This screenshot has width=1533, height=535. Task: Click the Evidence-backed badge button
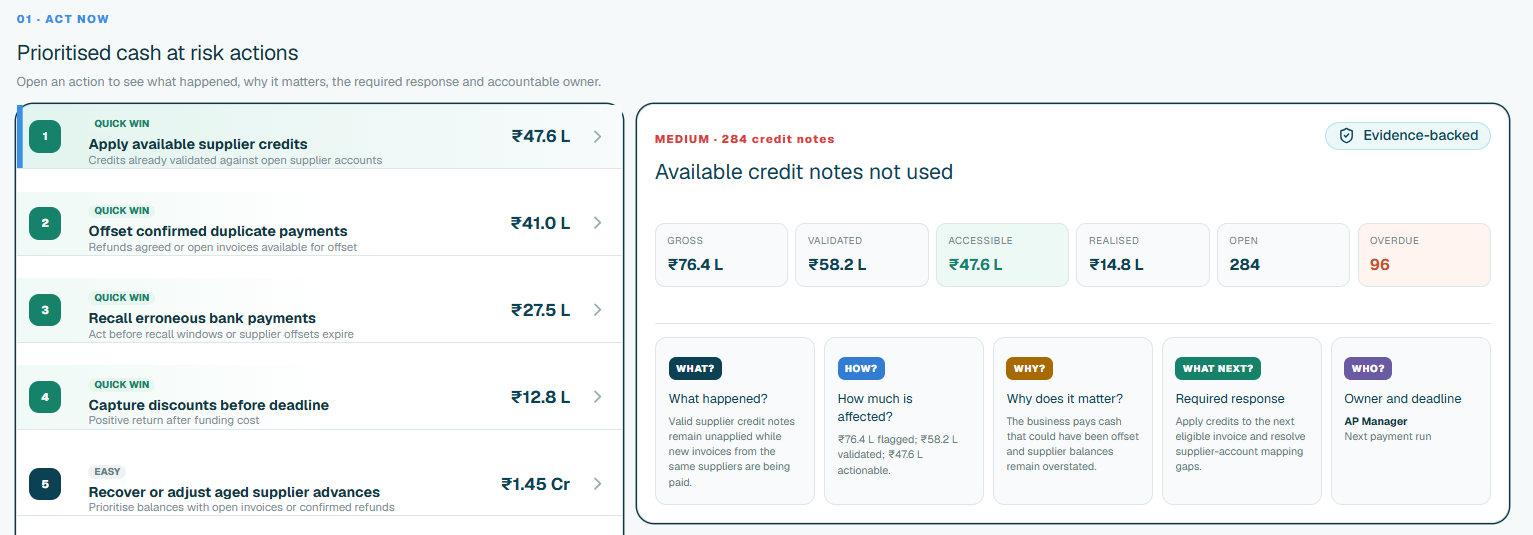1407,136
